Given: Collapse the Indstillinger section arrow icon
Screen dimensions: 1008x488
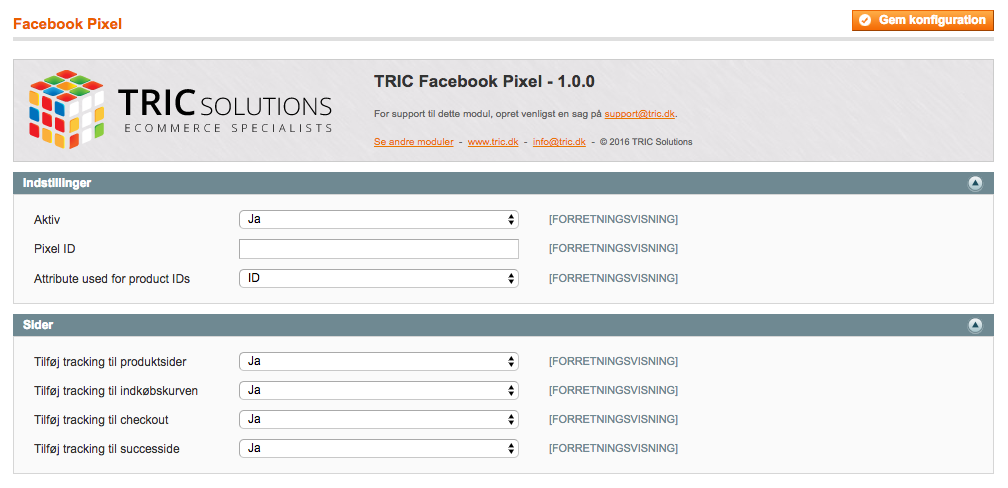Looking at the screenshot, I should coord(975,183).
